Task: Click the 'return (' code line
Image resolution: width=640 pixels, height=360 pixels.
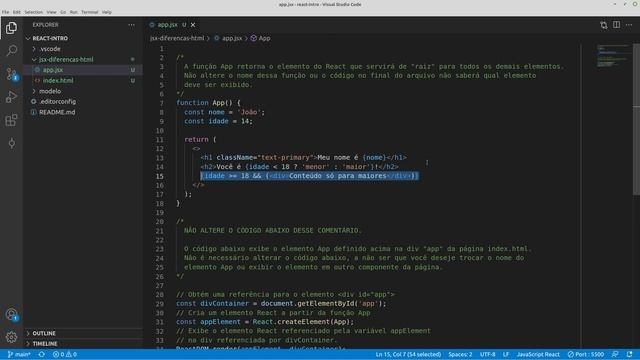Action: (x=200, y=140)
